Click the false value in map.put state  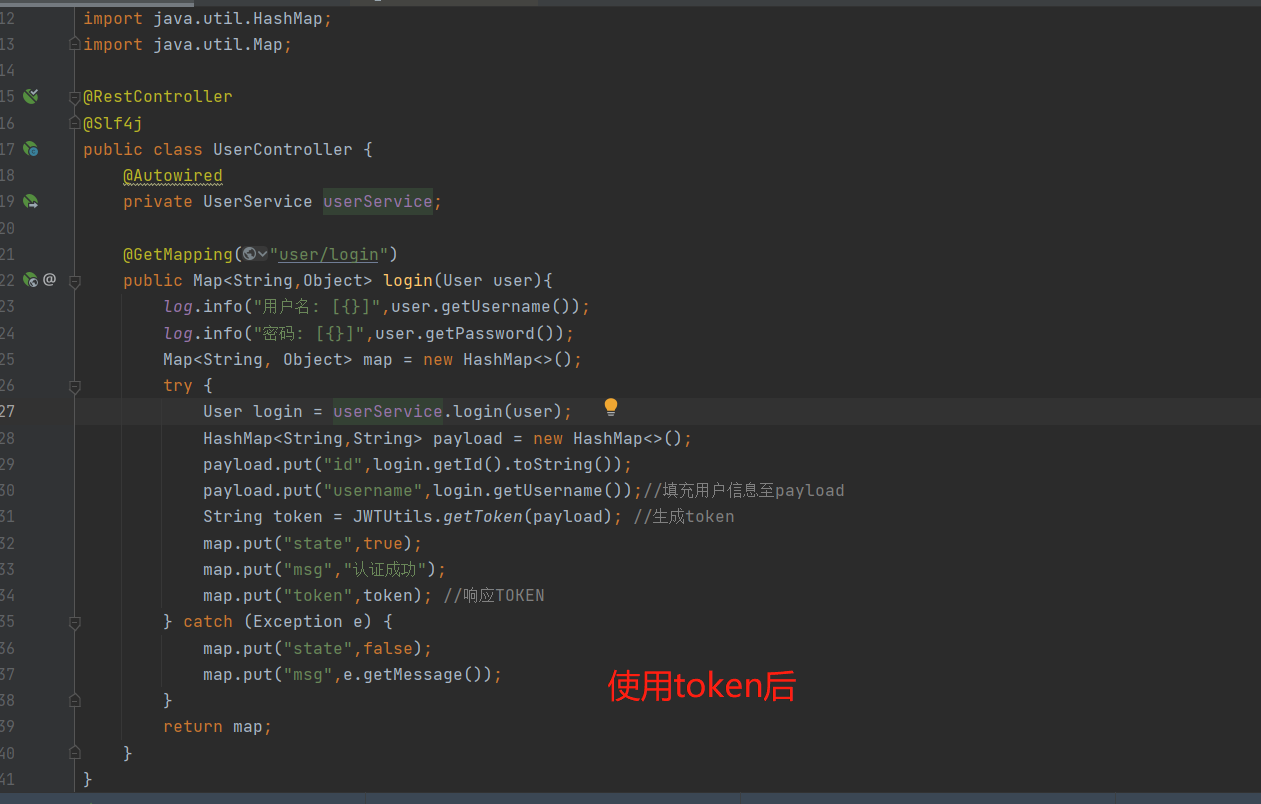pos(388,648)
